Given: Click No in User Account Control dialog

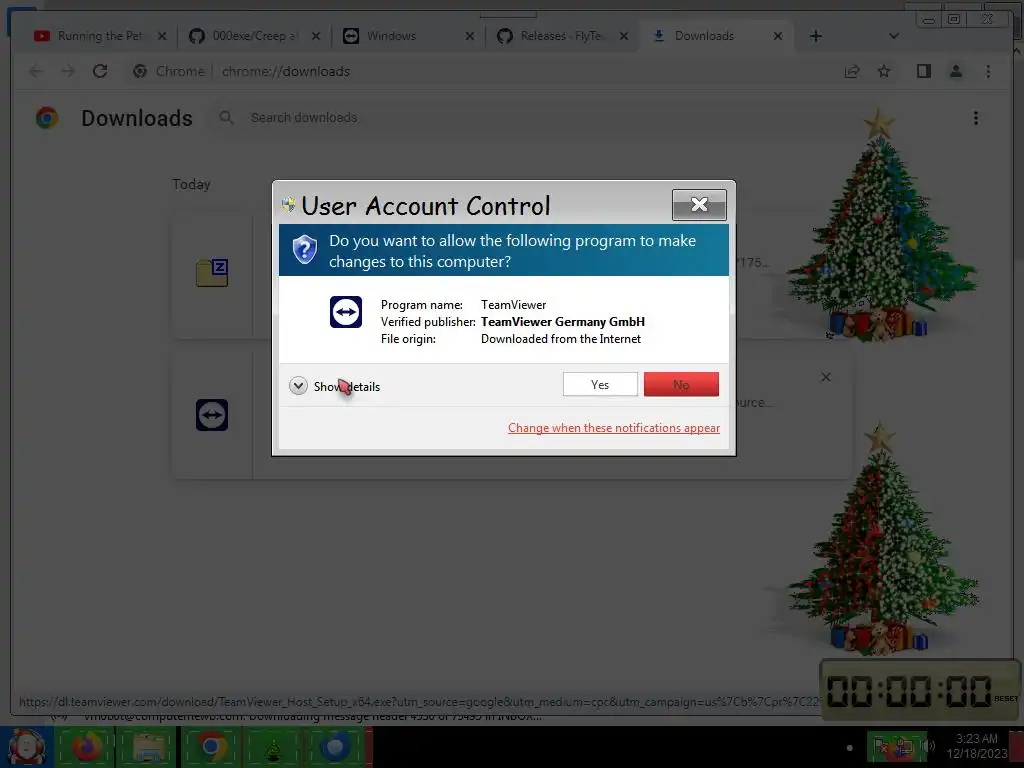Looking at the screenshot, I should 681,385.
